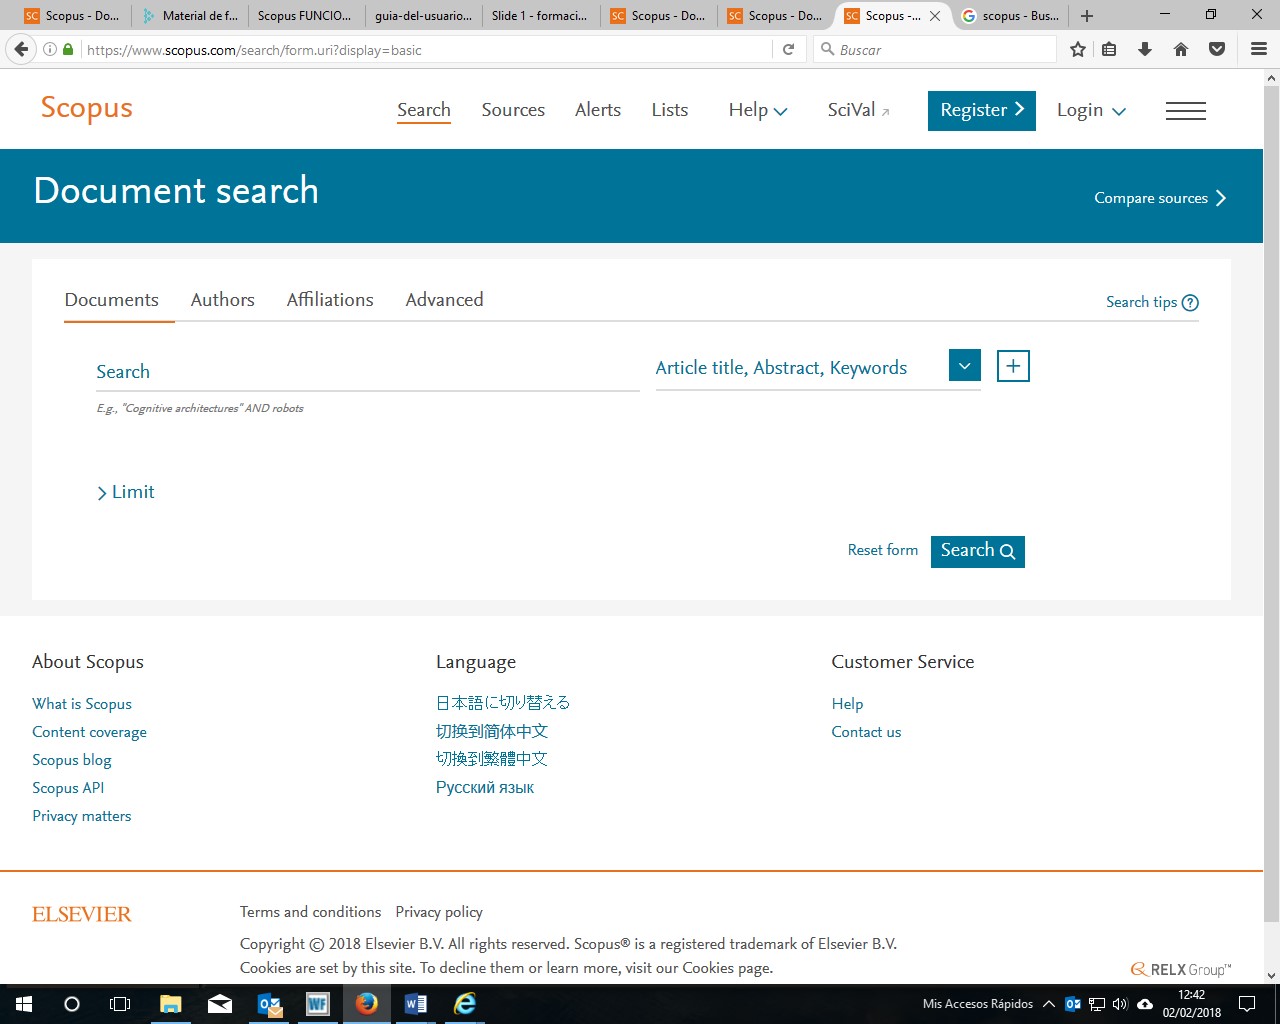Open the Login dropdown
1280x1024 pixels.
pyautogui.click(x=1091, y=110)
